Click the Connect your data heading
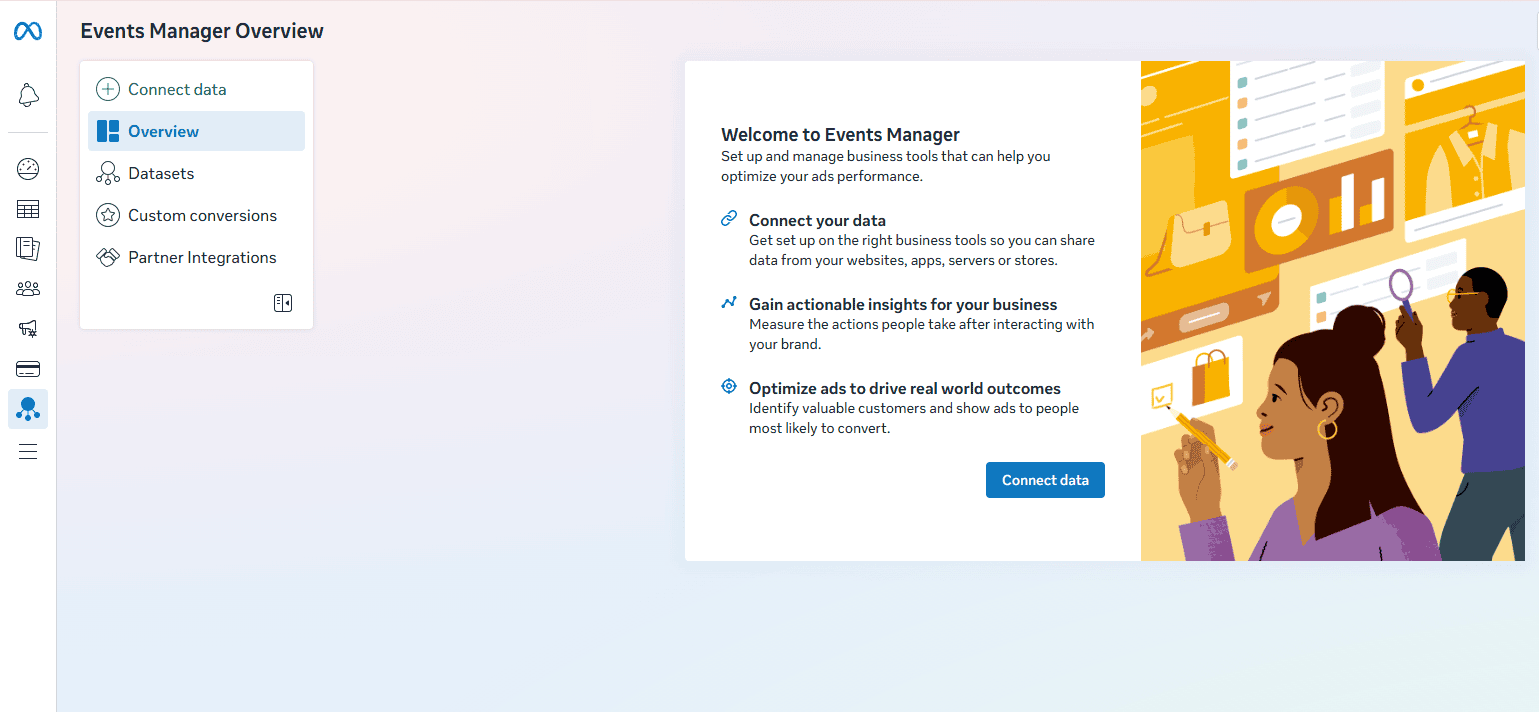This screenshot has width=1539, height=712. [817, 220]
